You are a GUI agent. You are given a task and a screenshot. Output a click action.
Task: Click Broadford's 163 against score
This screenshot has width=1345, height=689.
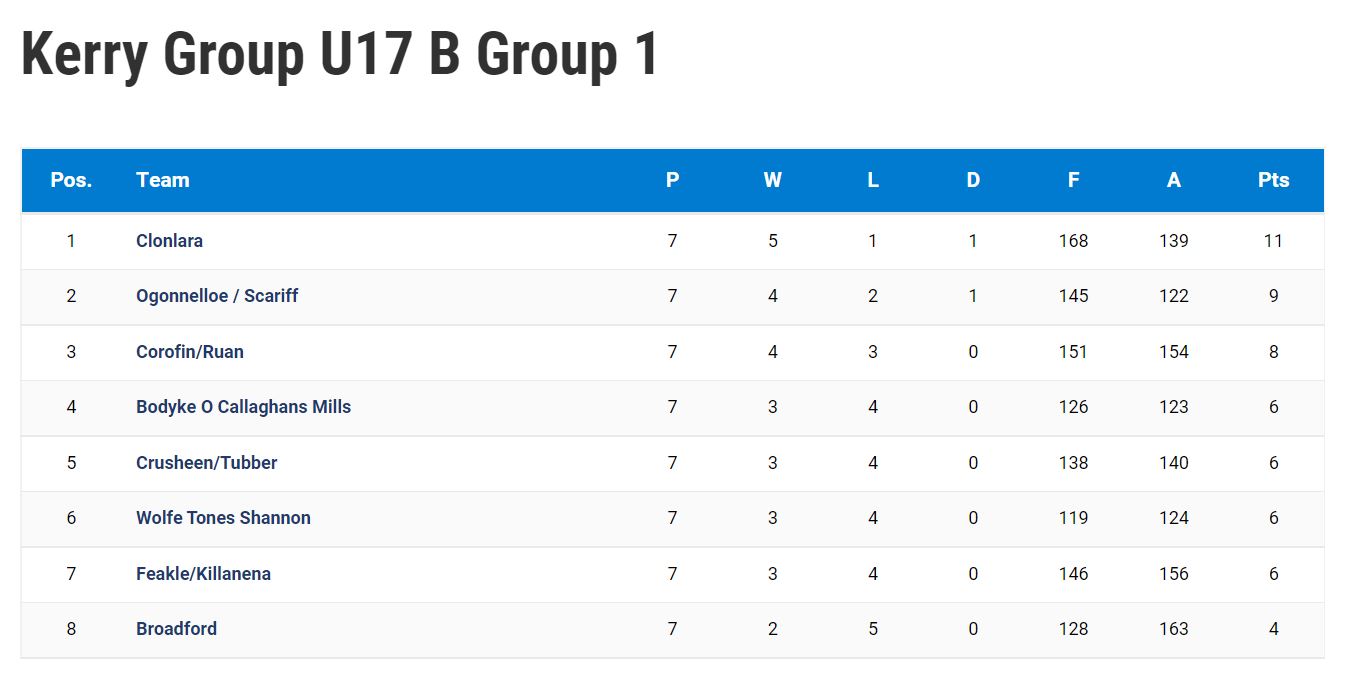(x=1174, y=629)
